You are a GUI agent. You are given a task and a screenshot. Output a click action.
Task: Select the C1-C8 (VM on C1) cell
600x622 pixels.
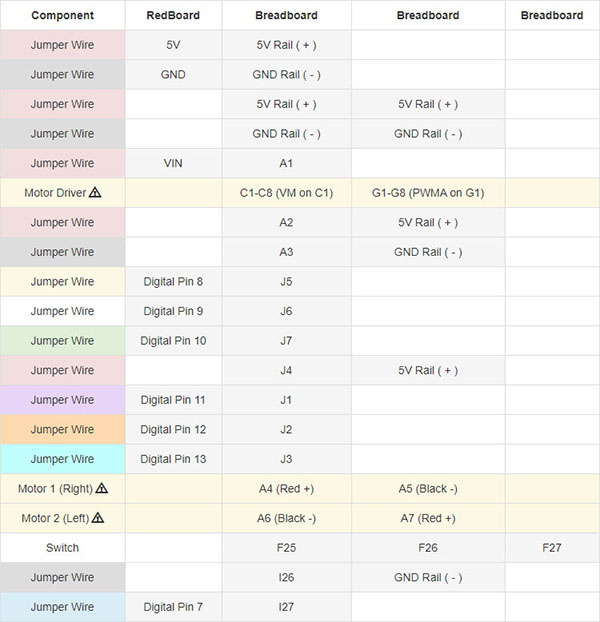tap(286, 193)
